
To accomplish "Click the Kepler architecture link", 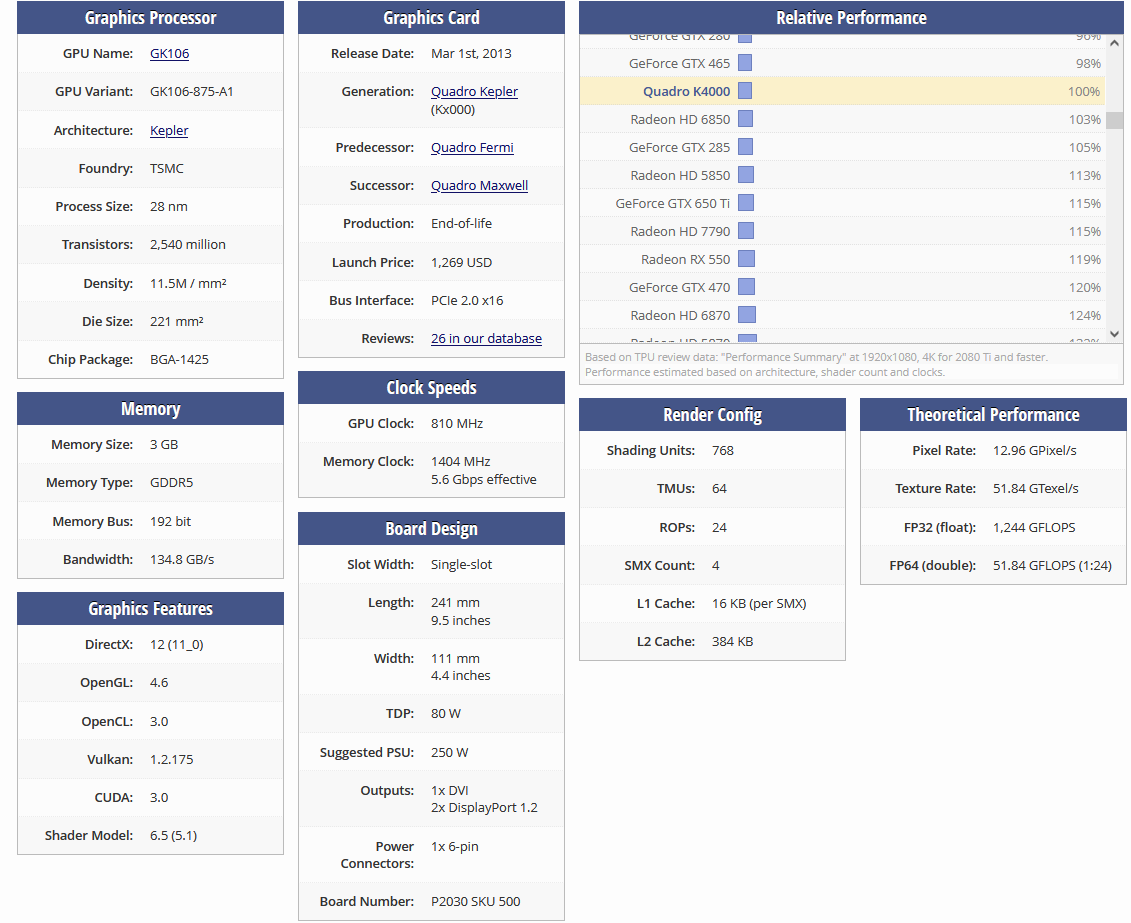I will (x=169, y=131).
